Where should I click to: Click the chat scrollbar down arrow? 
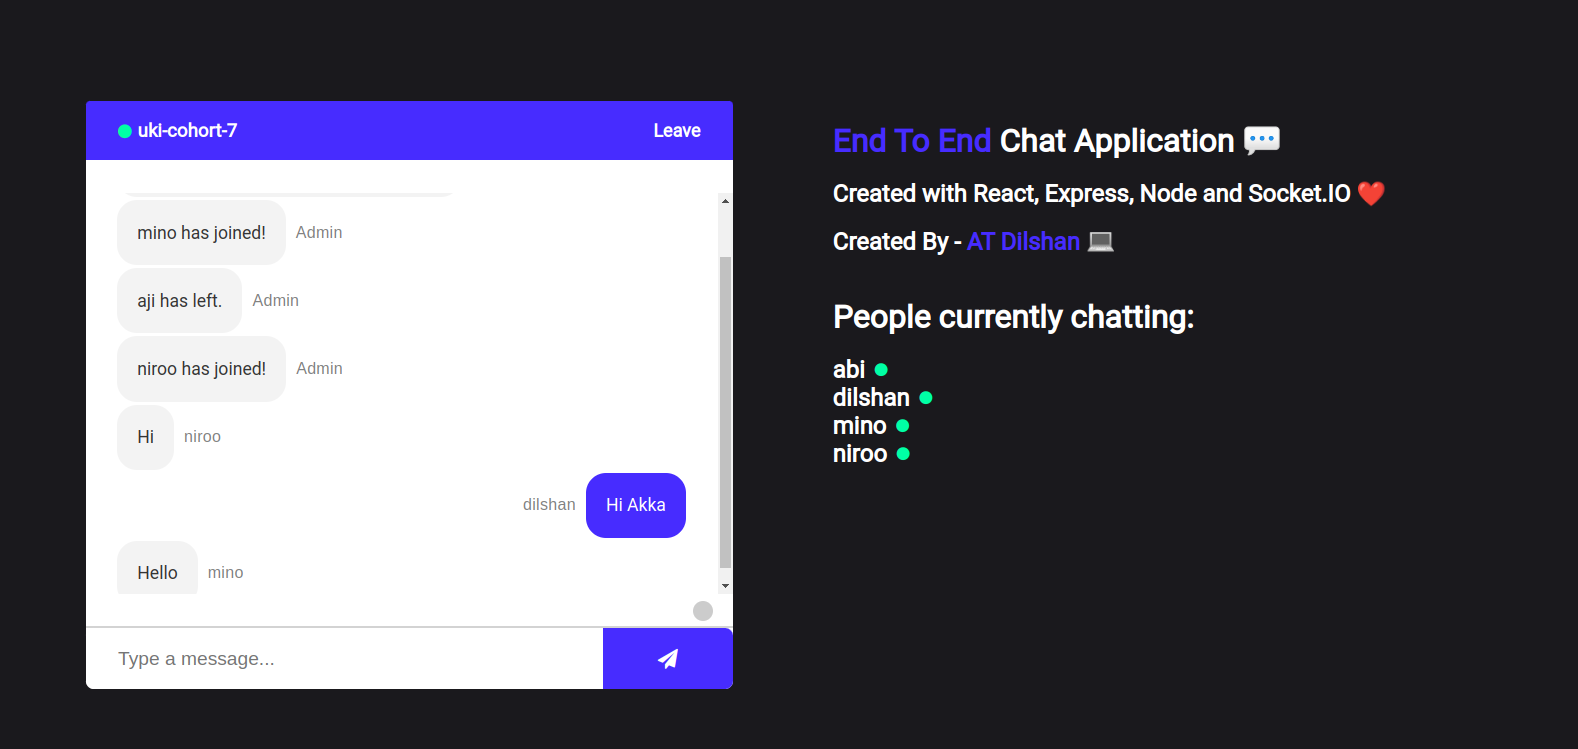[725, 586]
